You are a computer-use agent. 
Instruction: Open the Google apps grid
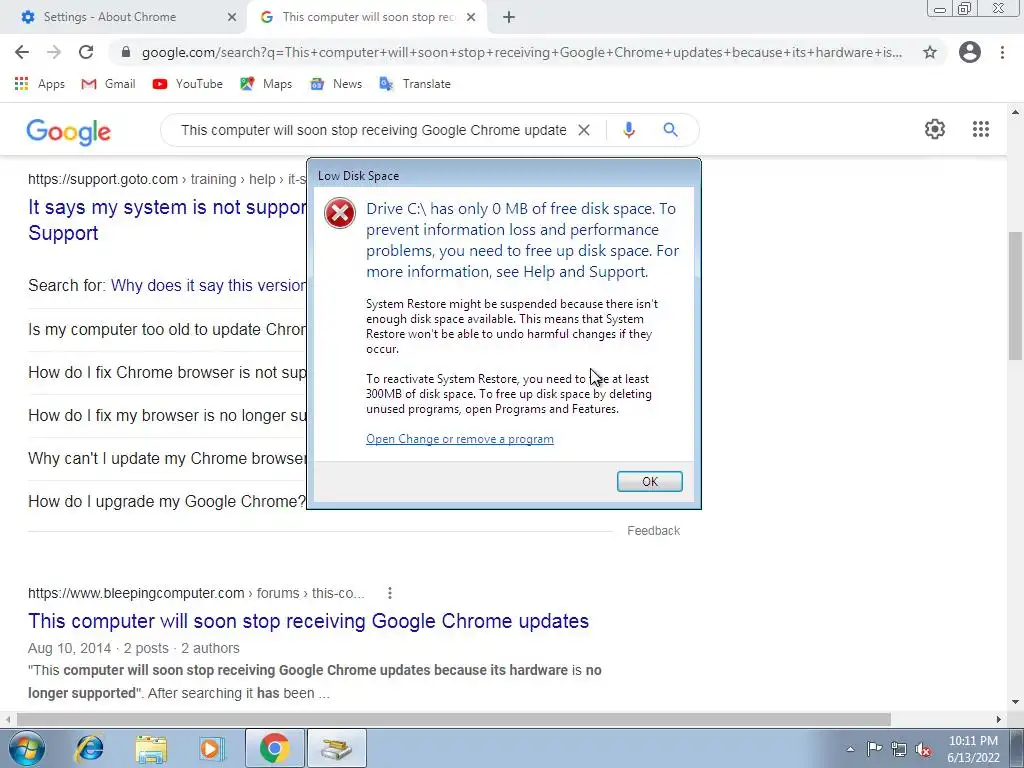click(x=981, y=129)
